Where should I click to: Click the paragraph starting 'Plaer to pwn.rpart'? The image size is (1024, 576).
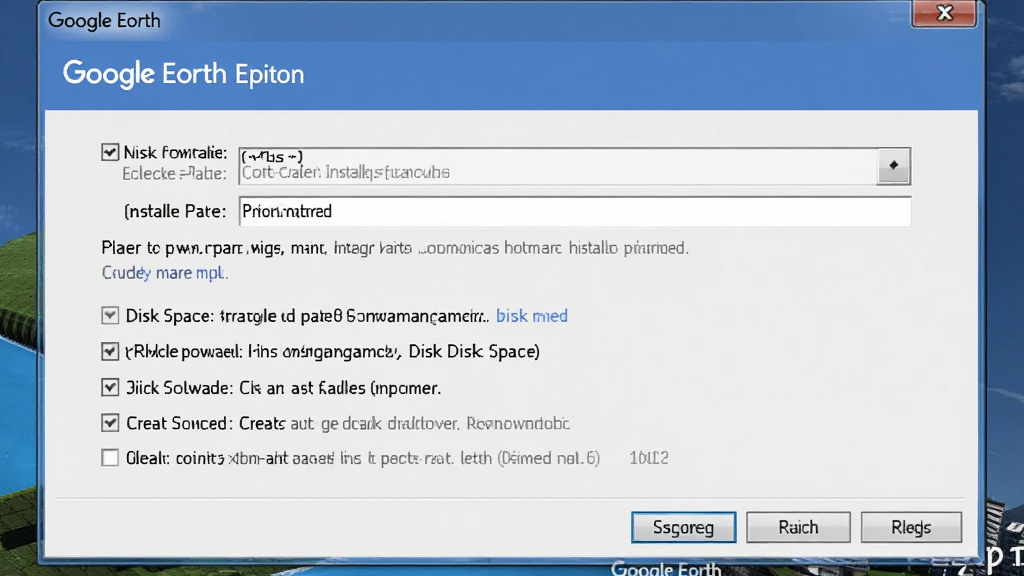[x=394, y=248]
